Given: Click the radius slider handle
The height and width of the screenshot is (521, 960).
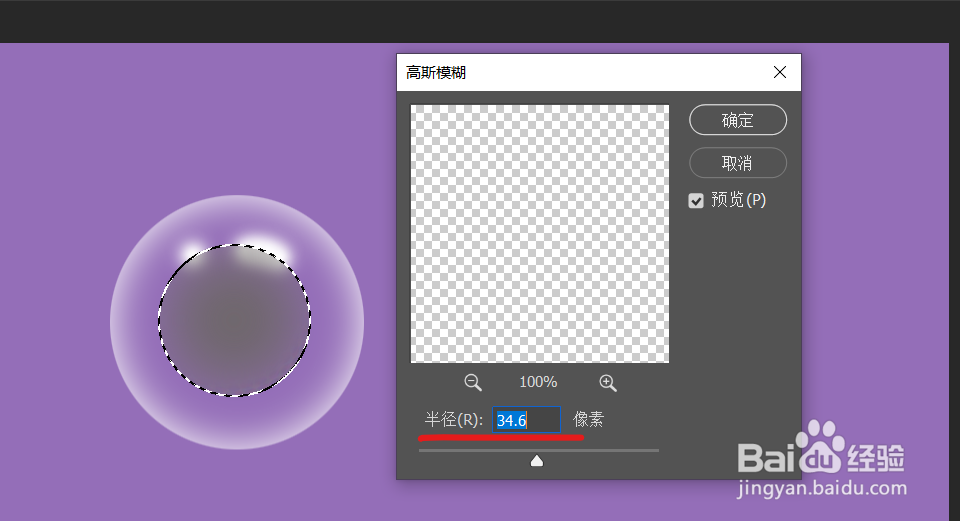Looking at the screenshot, I should click(537, 460).
